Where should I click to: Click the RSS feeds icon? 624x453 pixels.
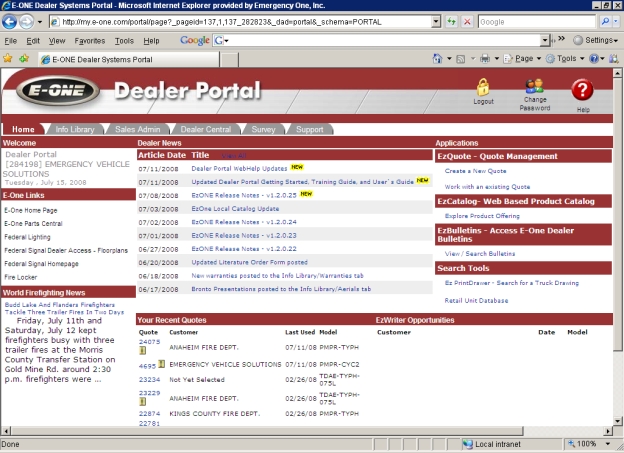click(460, 59)
